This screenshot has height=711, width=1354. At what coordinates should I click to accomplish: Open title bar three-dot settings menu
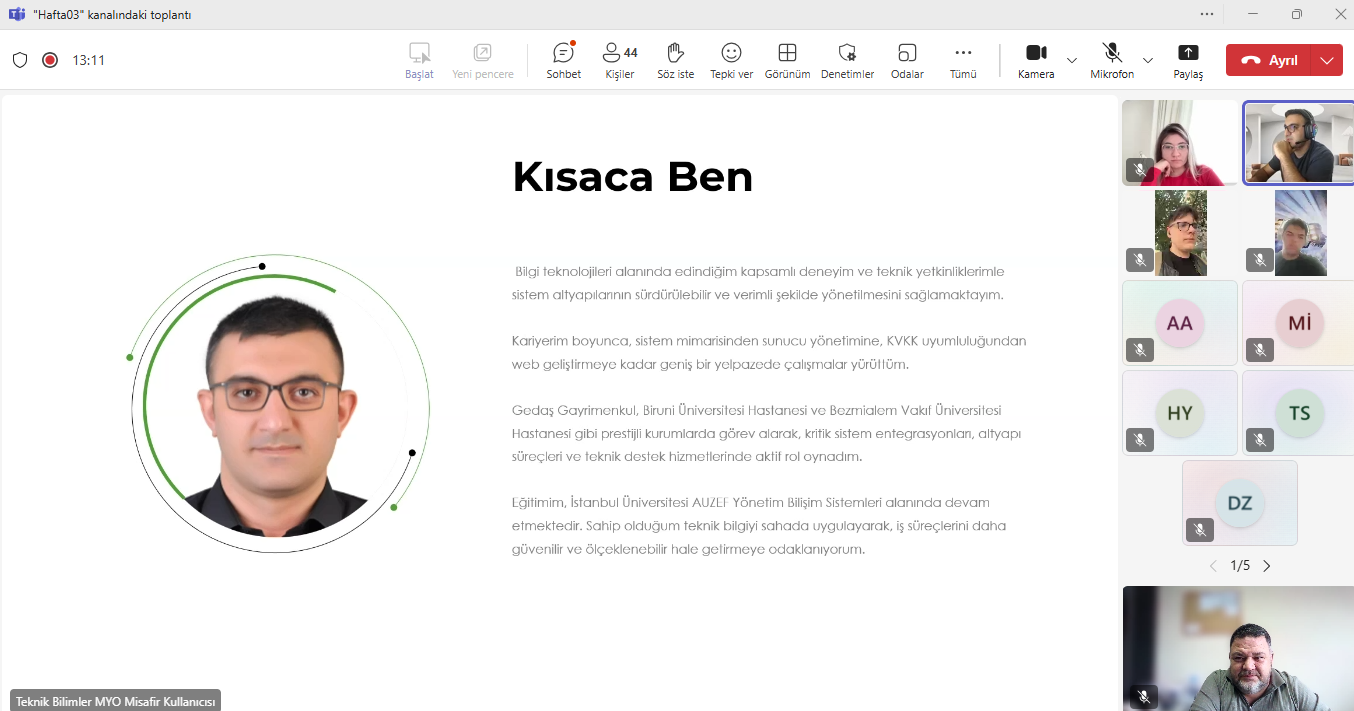(1207, 14)
